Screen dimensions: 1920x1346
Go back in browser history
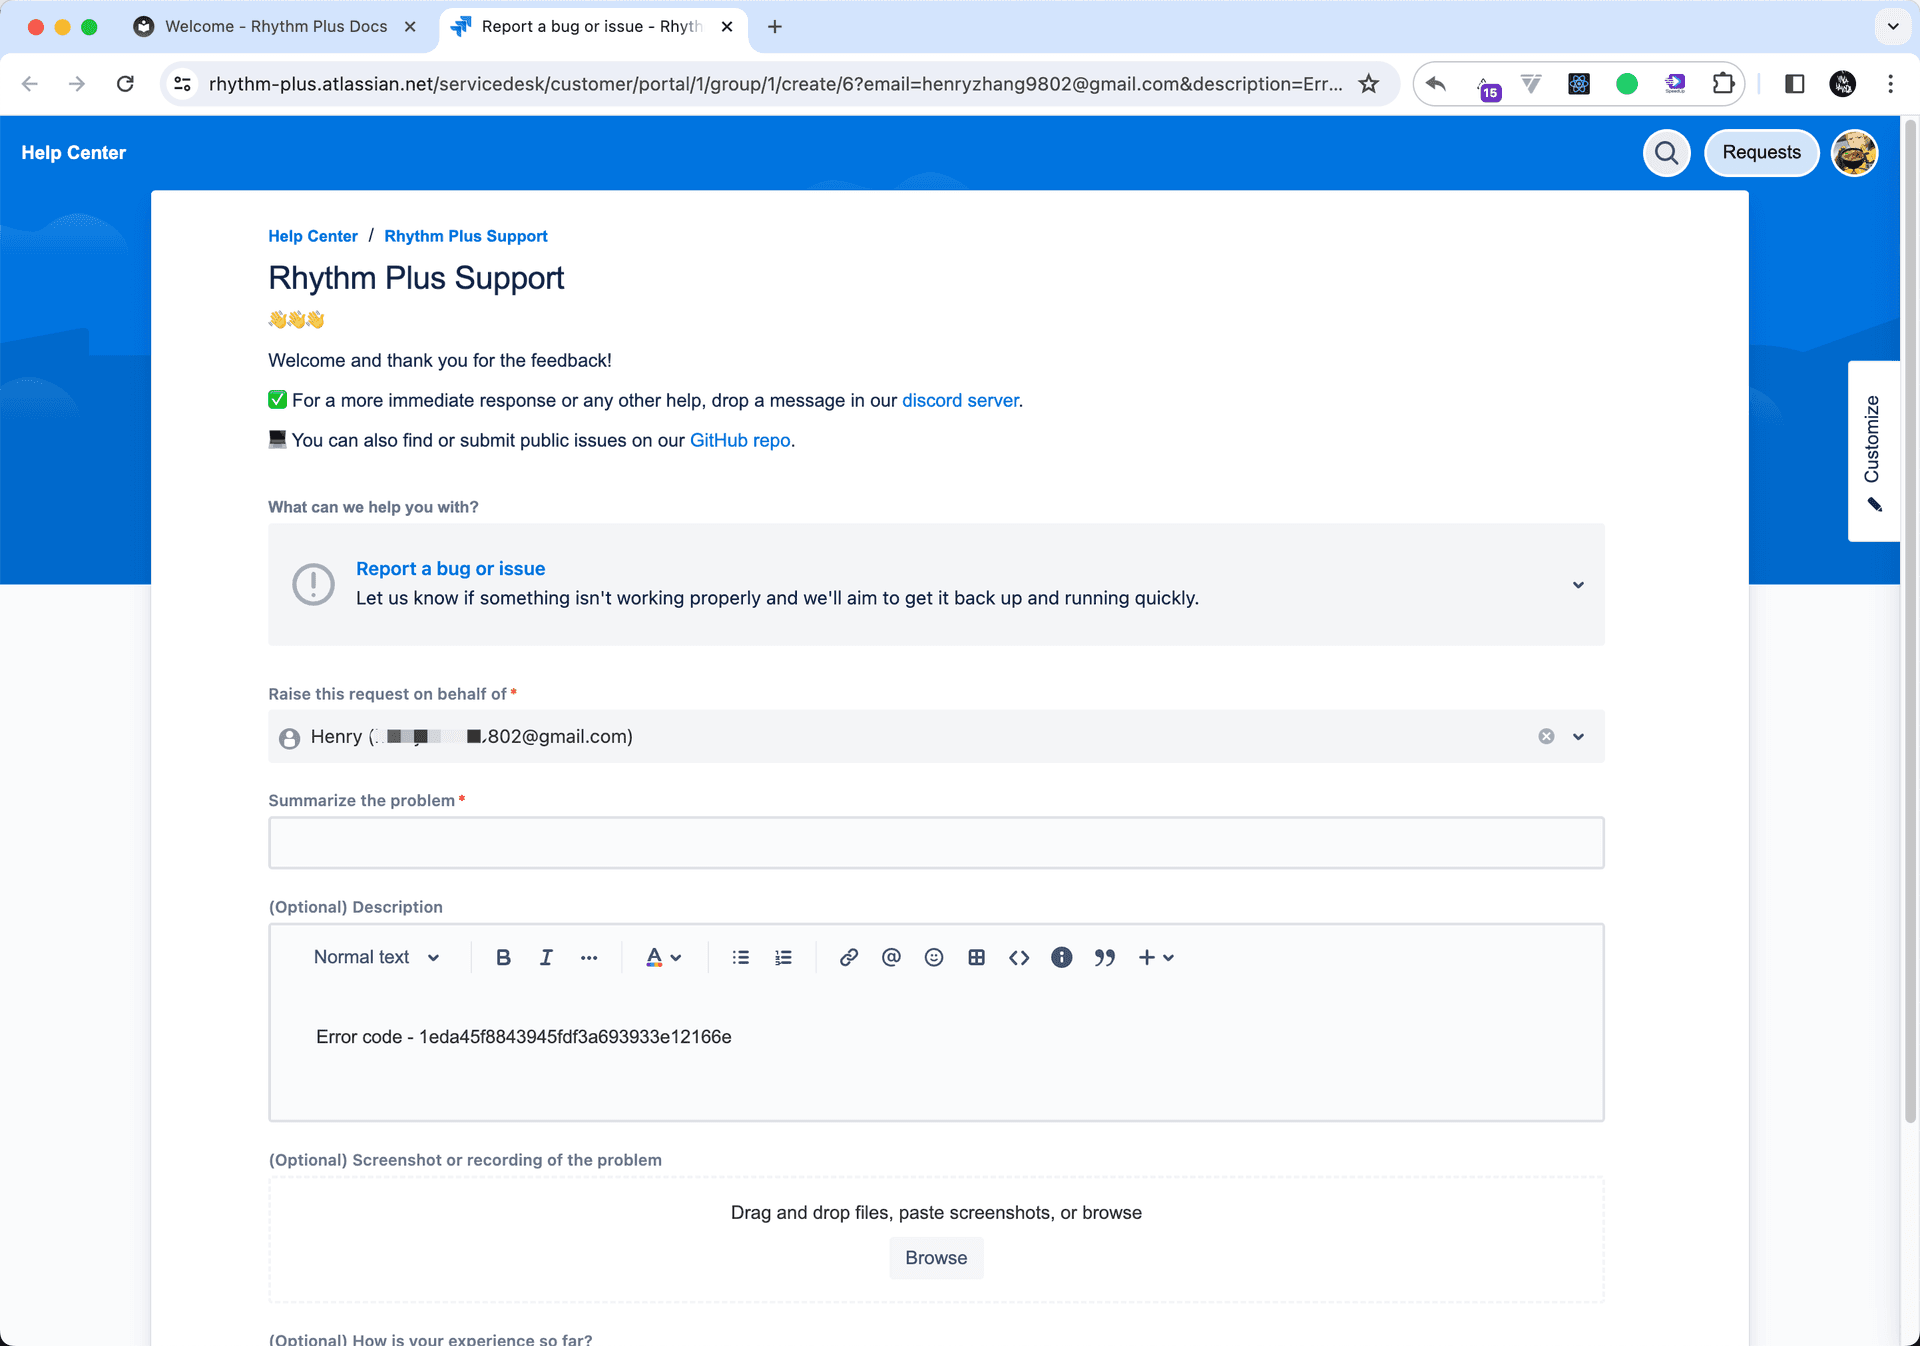[30, 84]
